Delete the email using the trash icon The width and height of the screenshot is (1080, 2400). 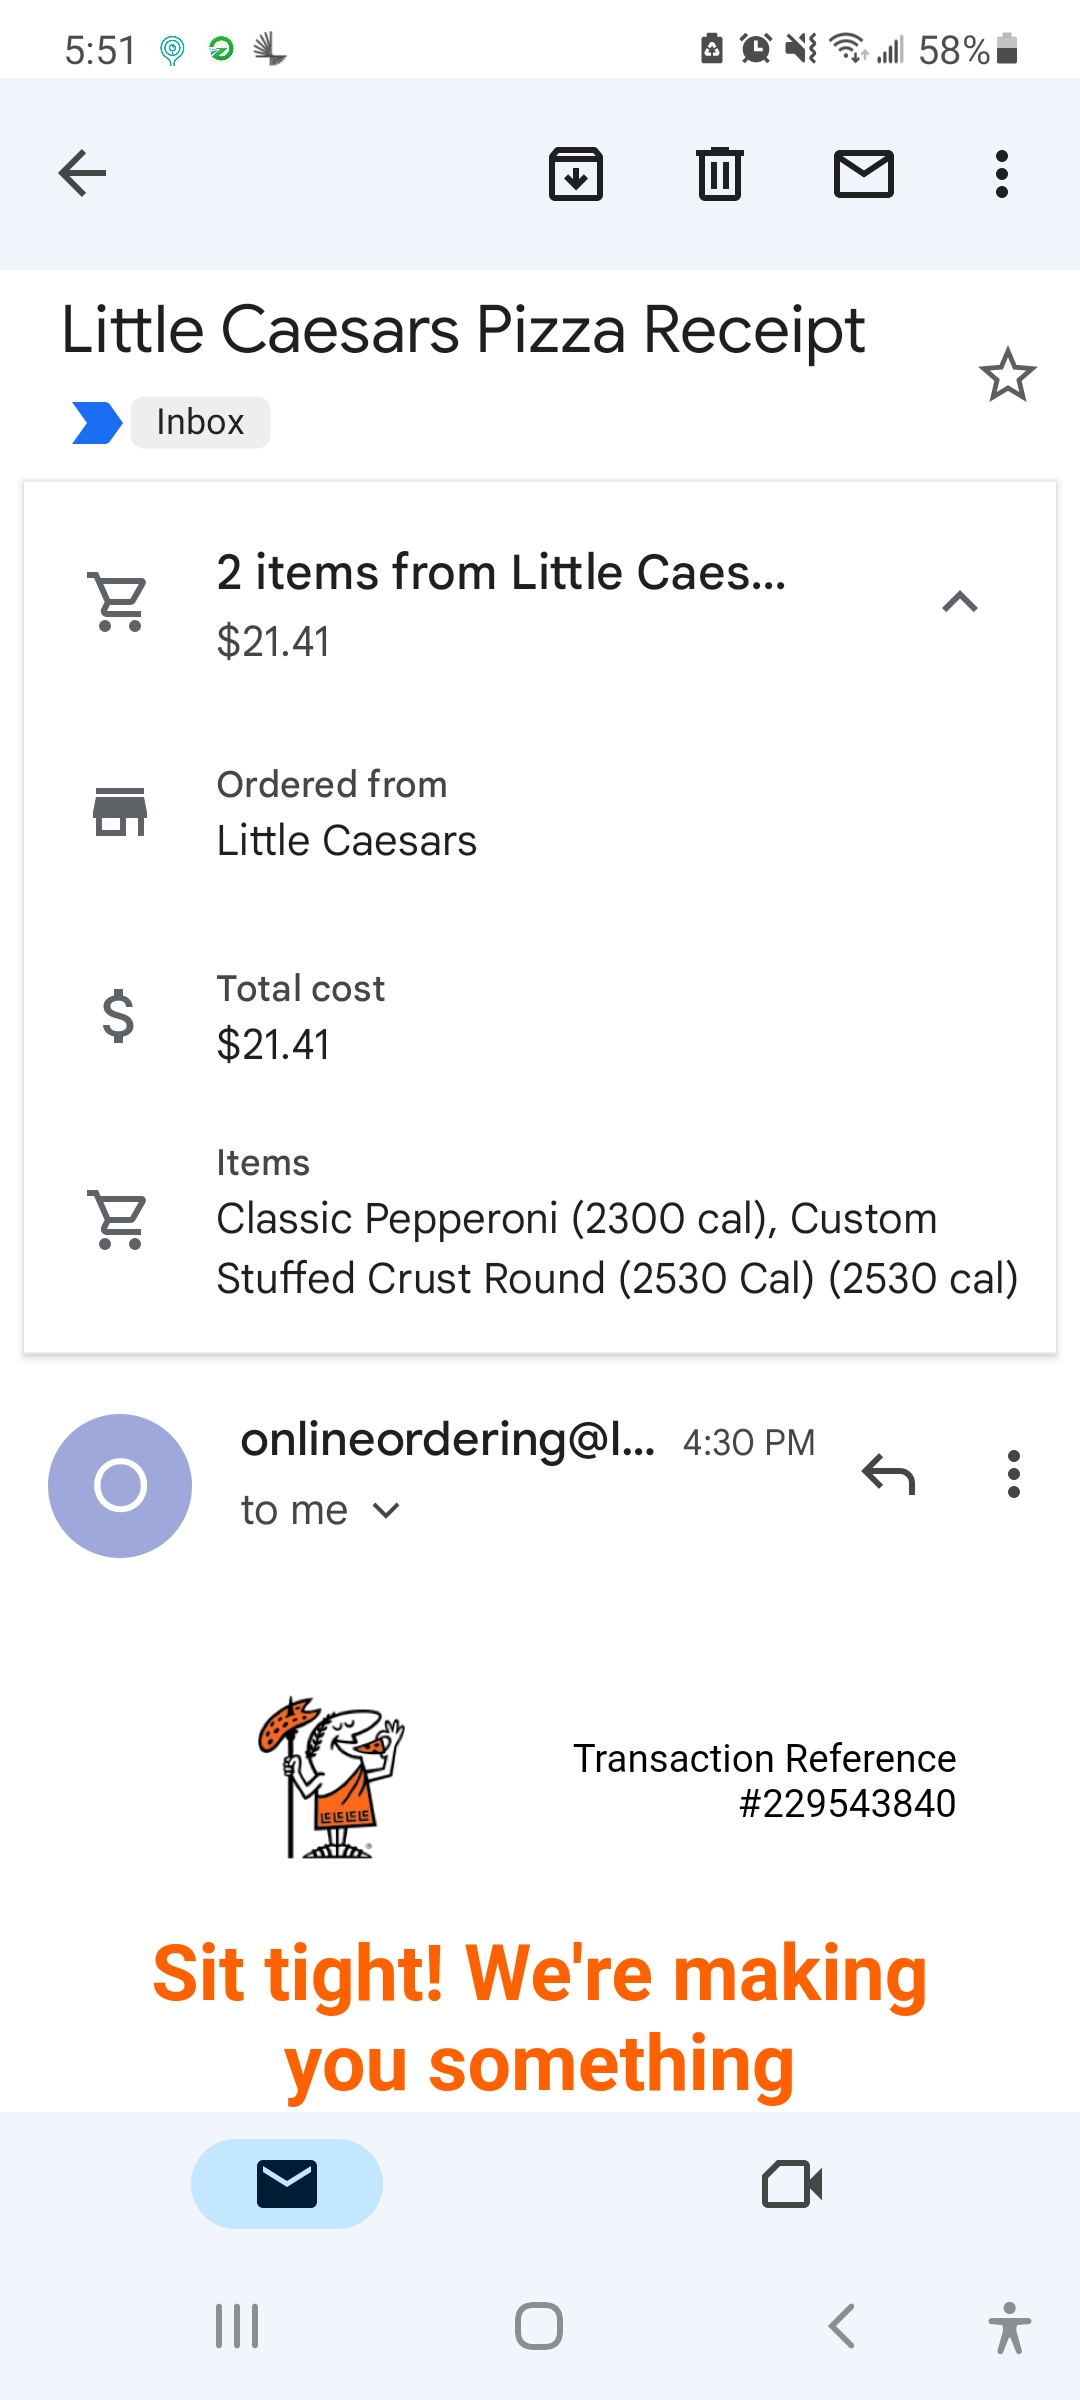coord(719,174)
